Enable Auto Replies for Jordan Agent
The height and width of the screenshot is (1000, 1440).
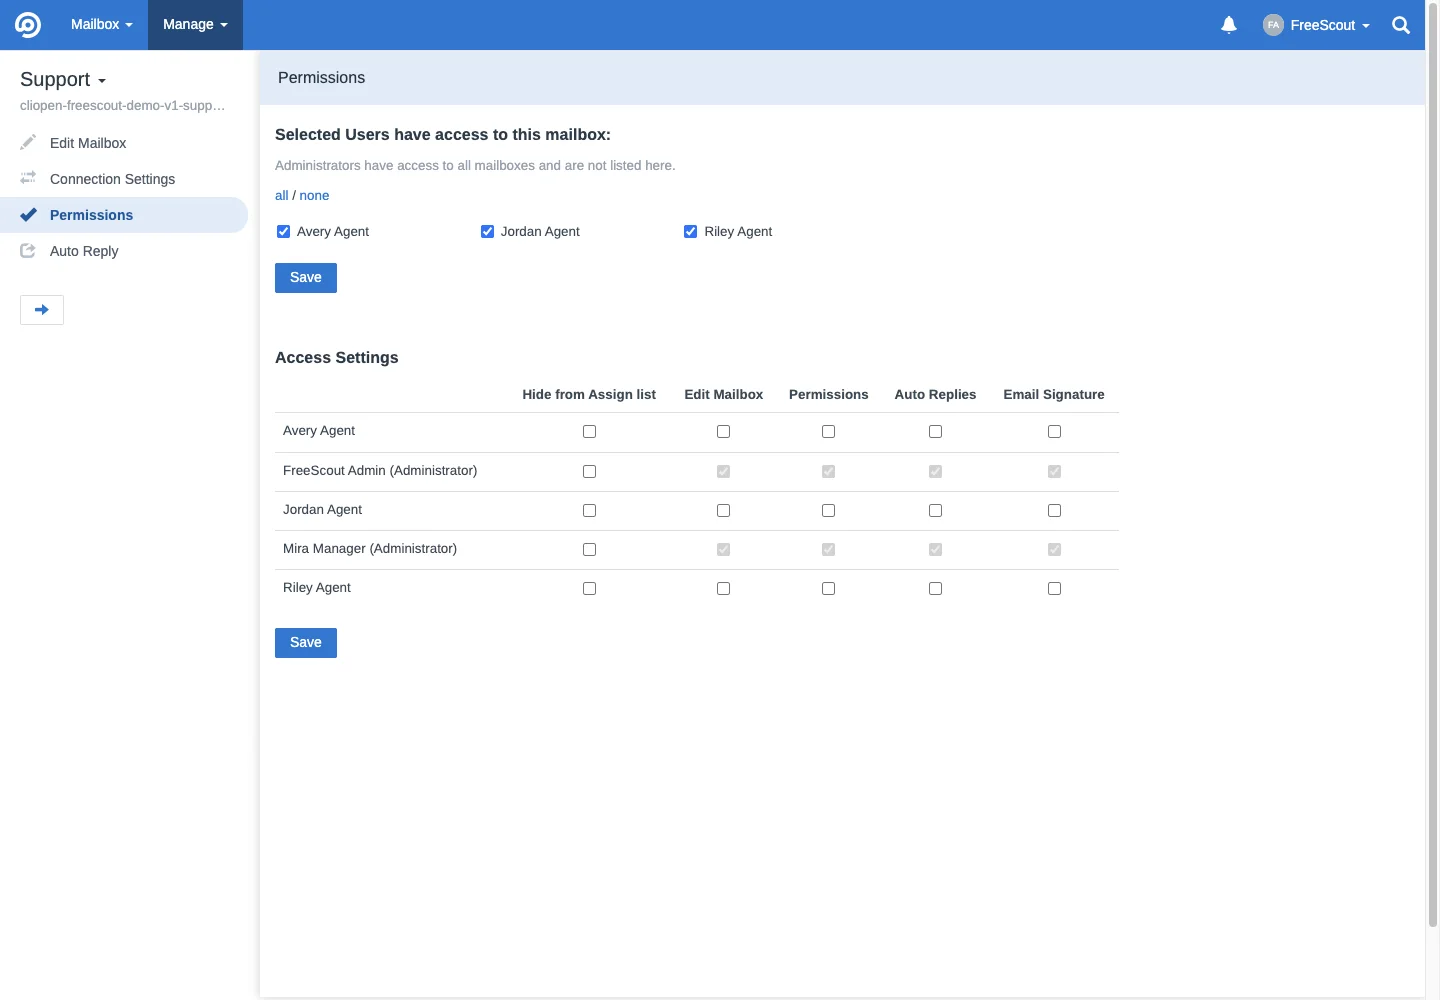click(x=935, y=511)
